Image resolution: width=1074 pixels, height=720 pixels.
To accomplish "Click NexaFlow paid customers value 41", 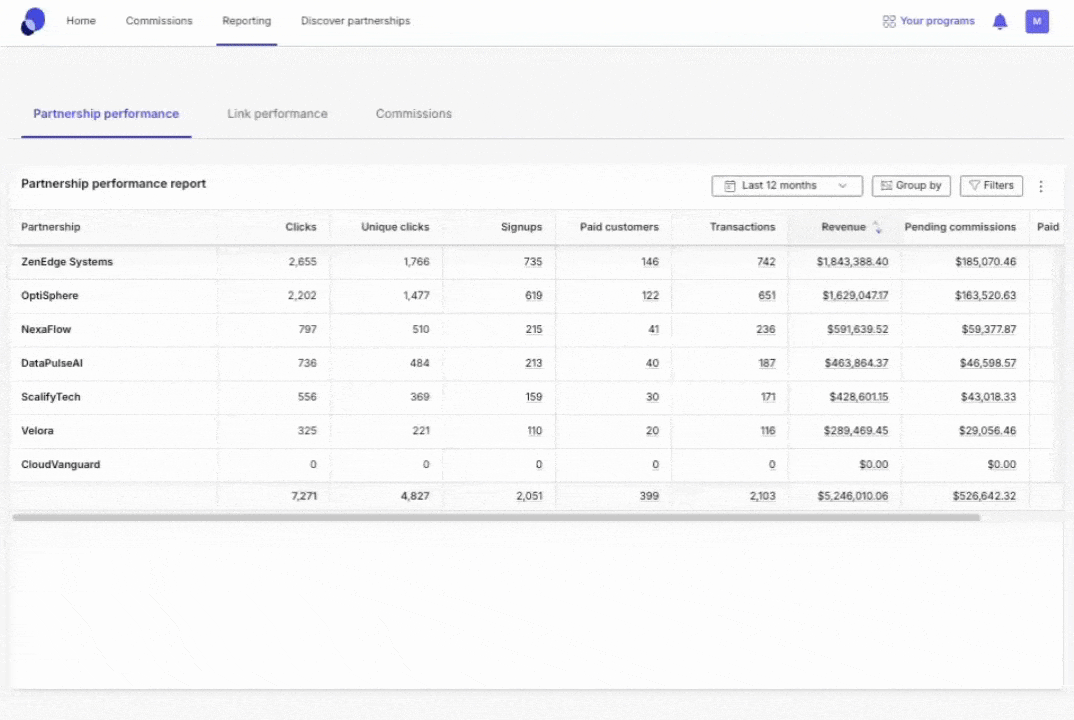I will click(653, 330).
